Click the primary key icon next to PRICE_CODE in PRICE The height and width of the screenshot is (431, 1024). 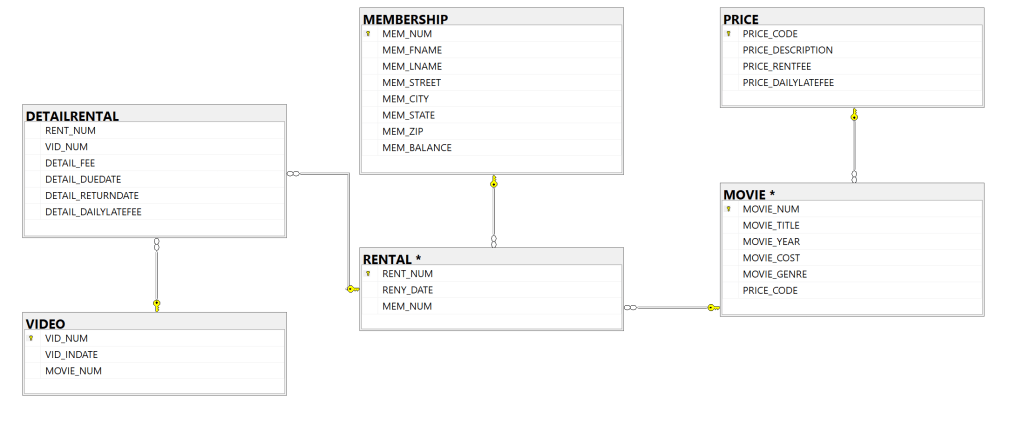click(728, 34)
